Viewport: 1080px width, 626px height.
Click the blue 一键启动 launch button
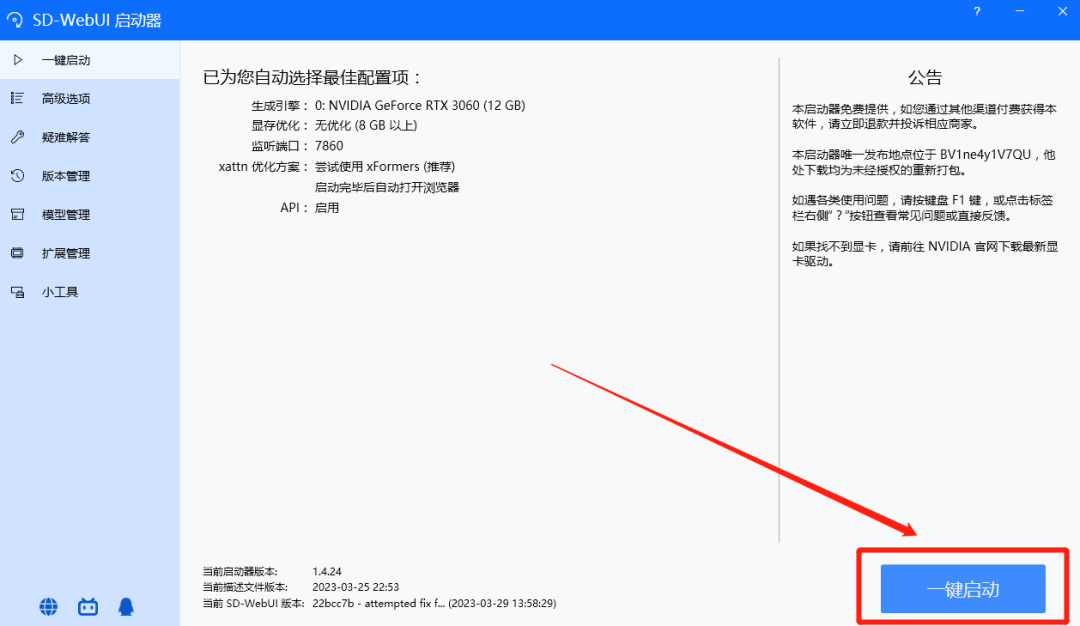pos(963,589)
